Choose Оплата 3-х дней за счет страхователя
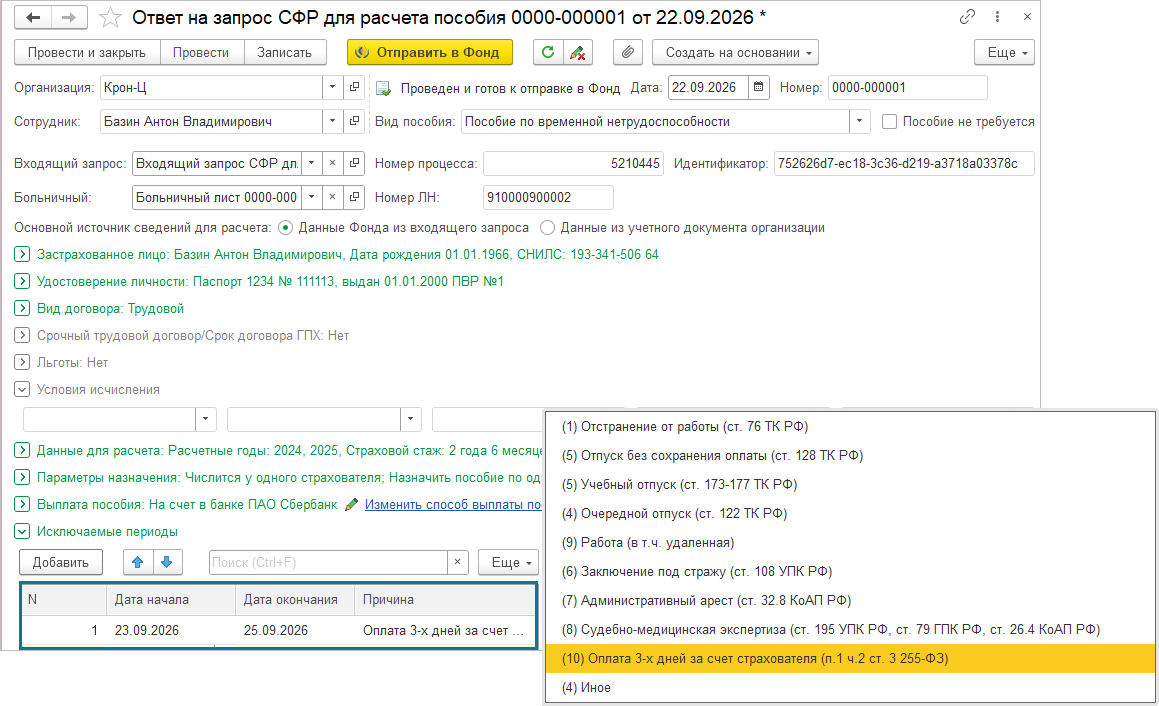The image size is (1159, 706). [850, 659]
